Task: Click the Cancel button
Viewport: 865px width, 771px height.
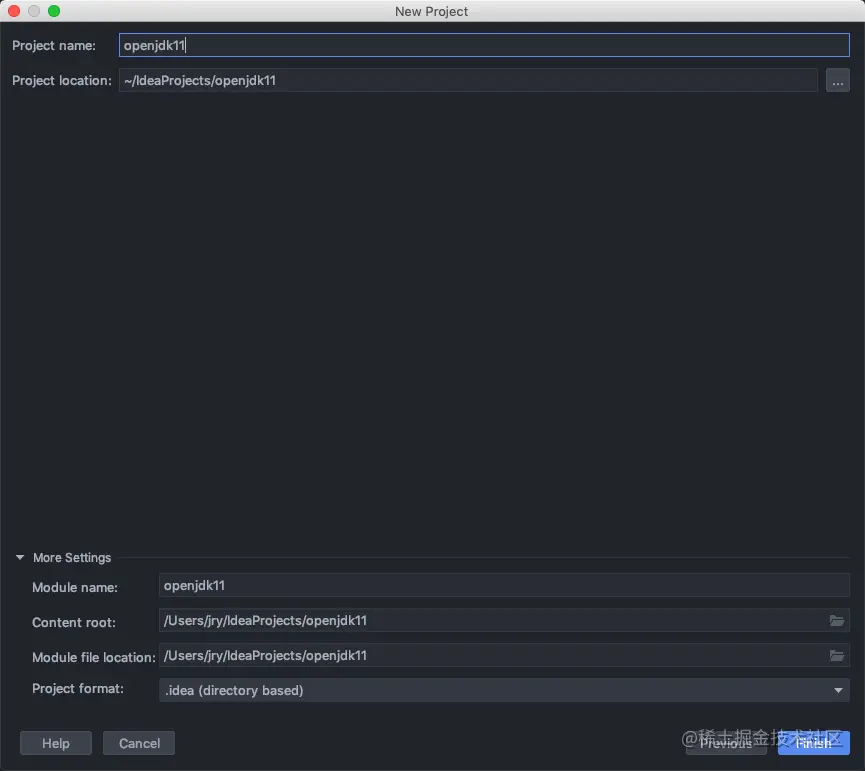Action: pos(139,743)
